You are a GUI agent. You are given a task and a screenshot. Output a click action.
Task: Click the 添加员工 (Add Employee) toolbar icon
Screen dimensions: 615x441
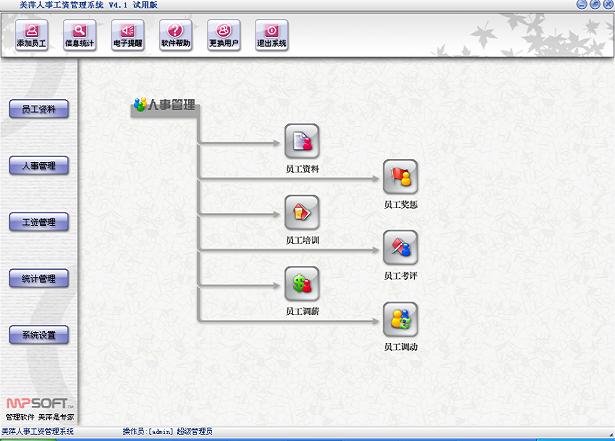point(32,36)
